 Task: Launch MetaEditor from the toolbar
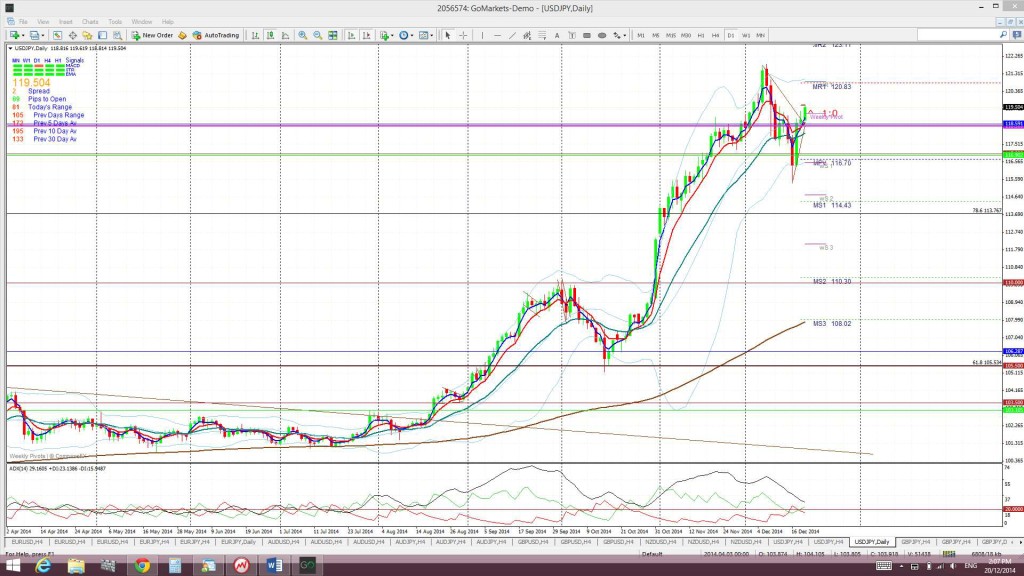[182, 35]
